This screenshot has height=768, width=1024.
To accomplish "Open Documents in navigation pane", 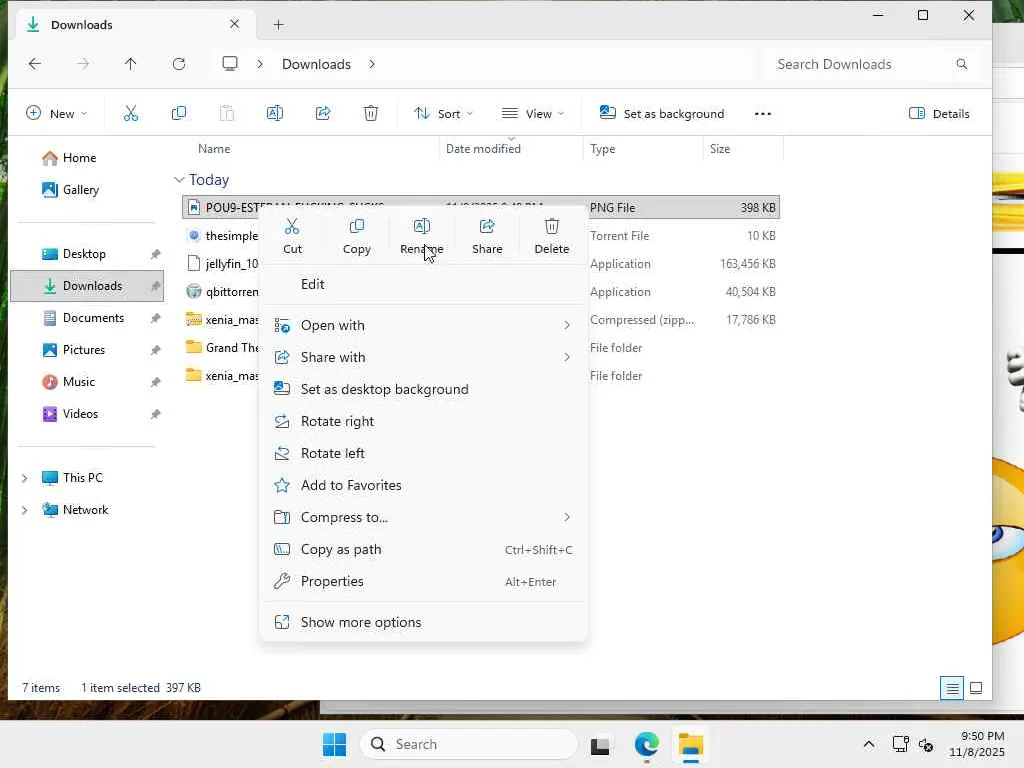I will coord(87,318).
